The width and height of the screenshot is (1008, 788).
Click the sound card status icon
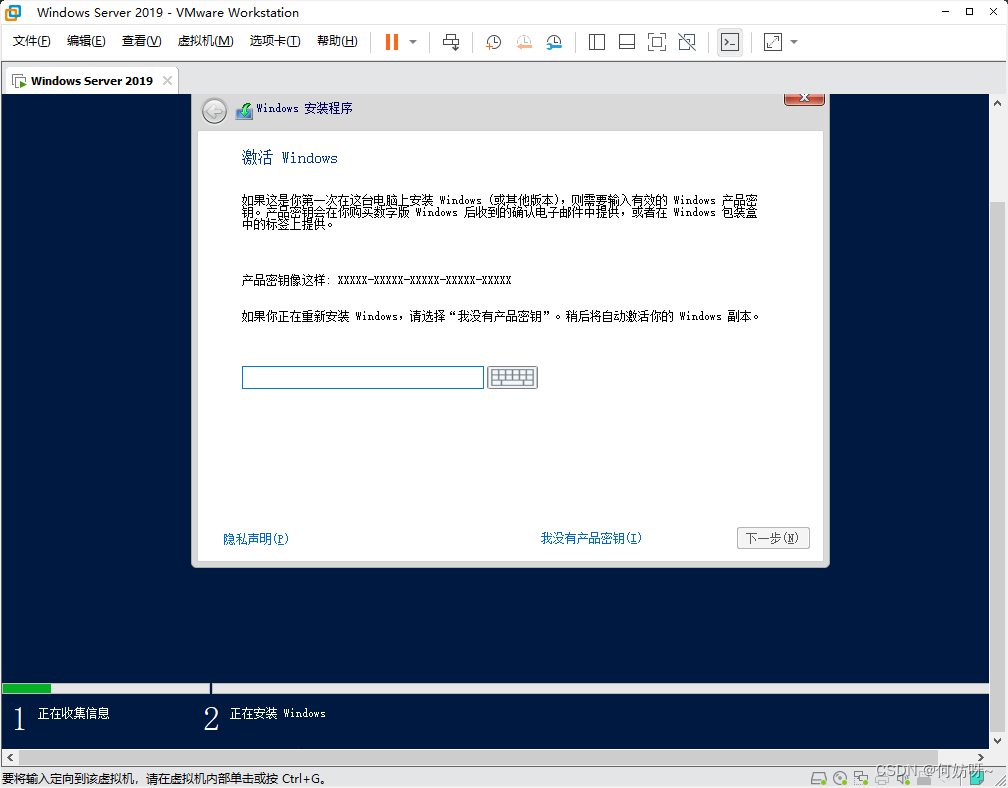(x=903, y=779)
